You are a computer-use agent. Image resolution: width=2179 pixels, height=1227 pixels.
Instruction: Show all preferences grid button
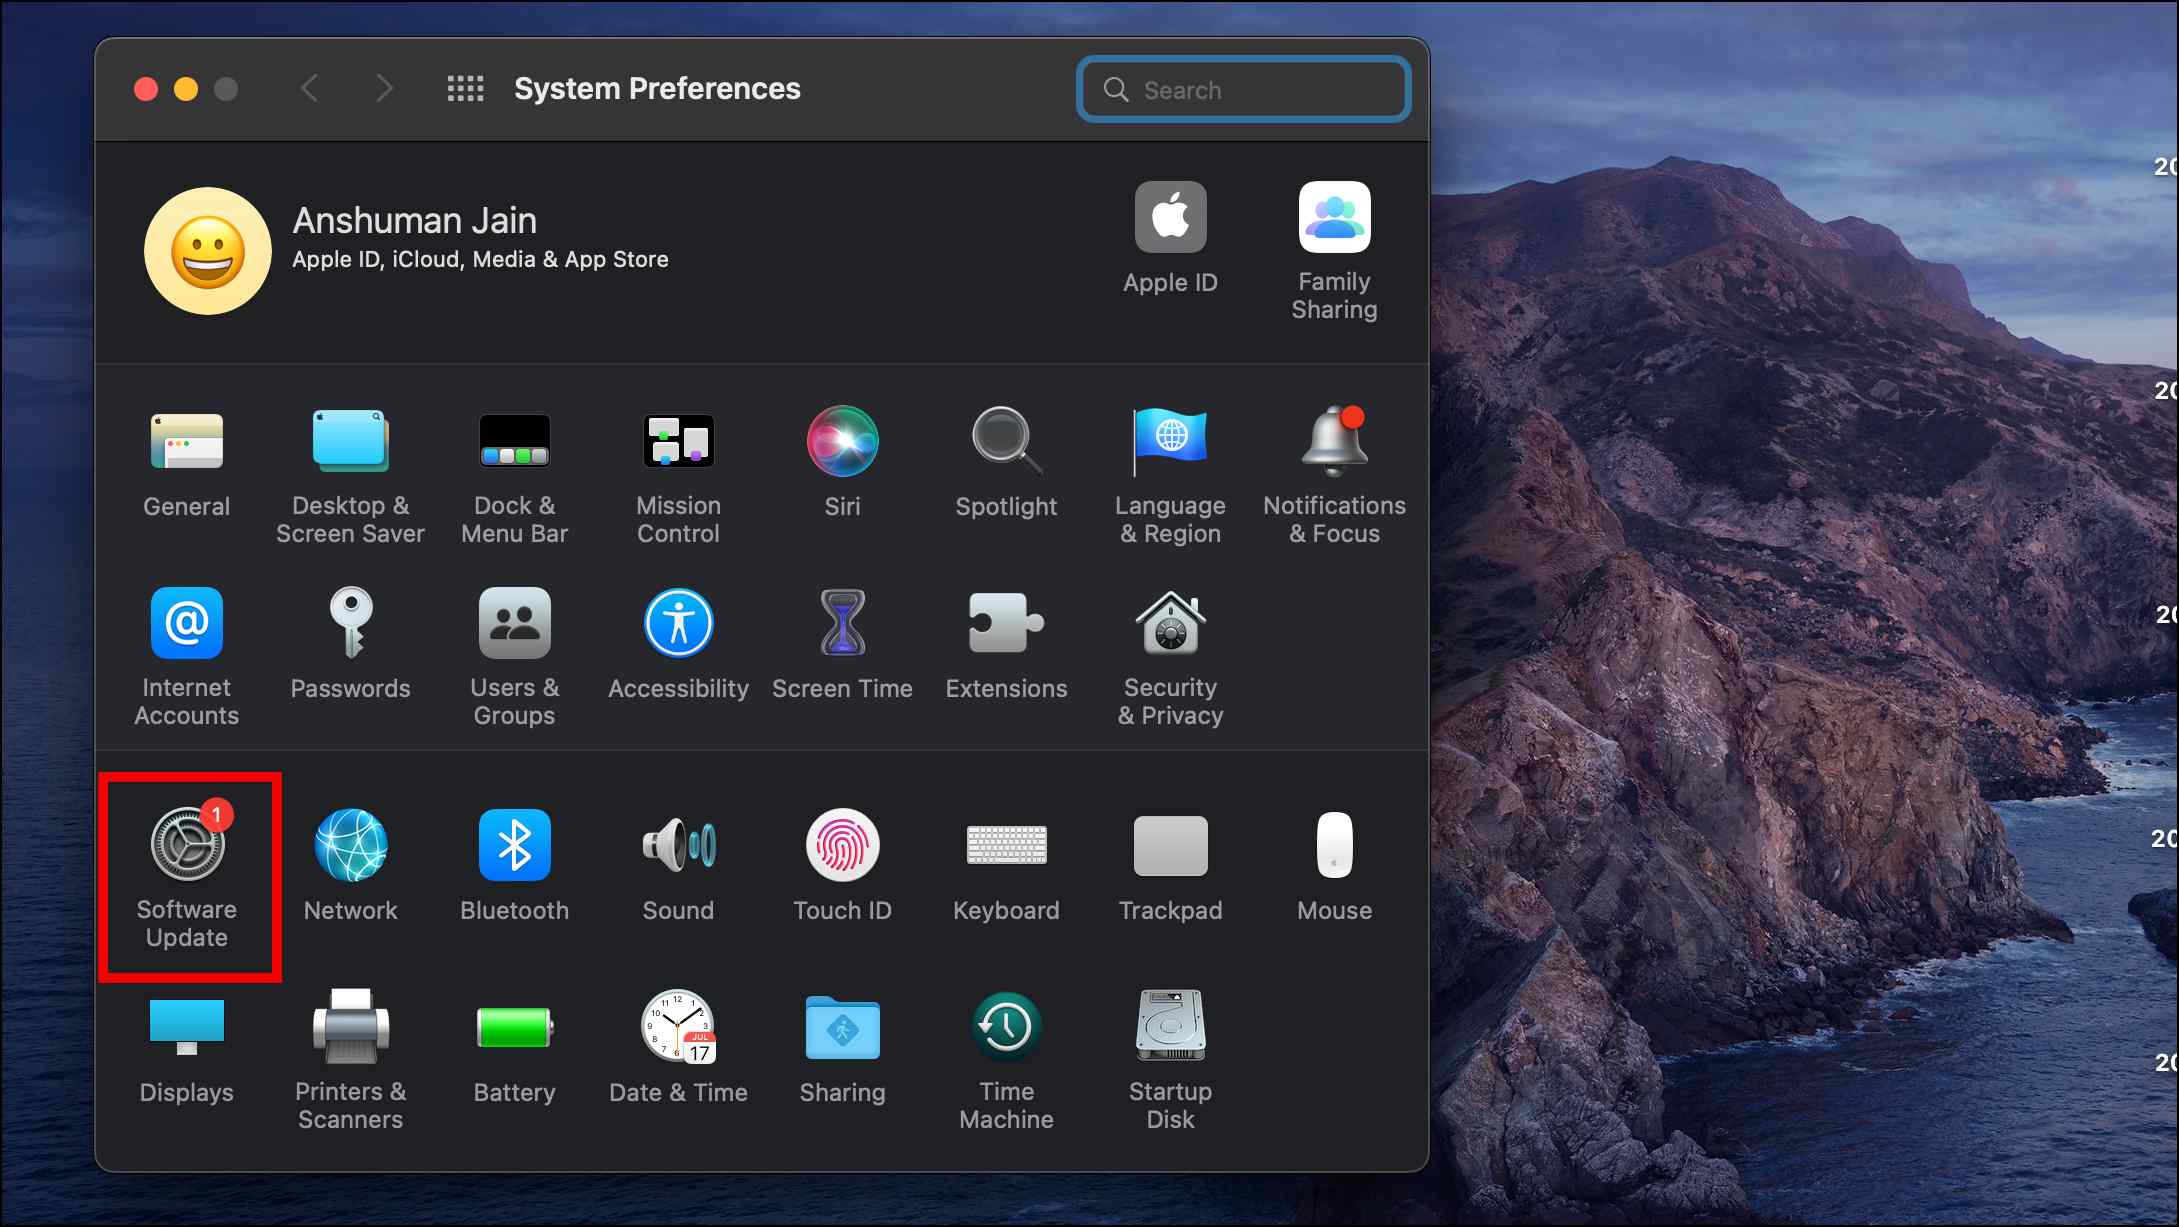(x=465, y=89)
